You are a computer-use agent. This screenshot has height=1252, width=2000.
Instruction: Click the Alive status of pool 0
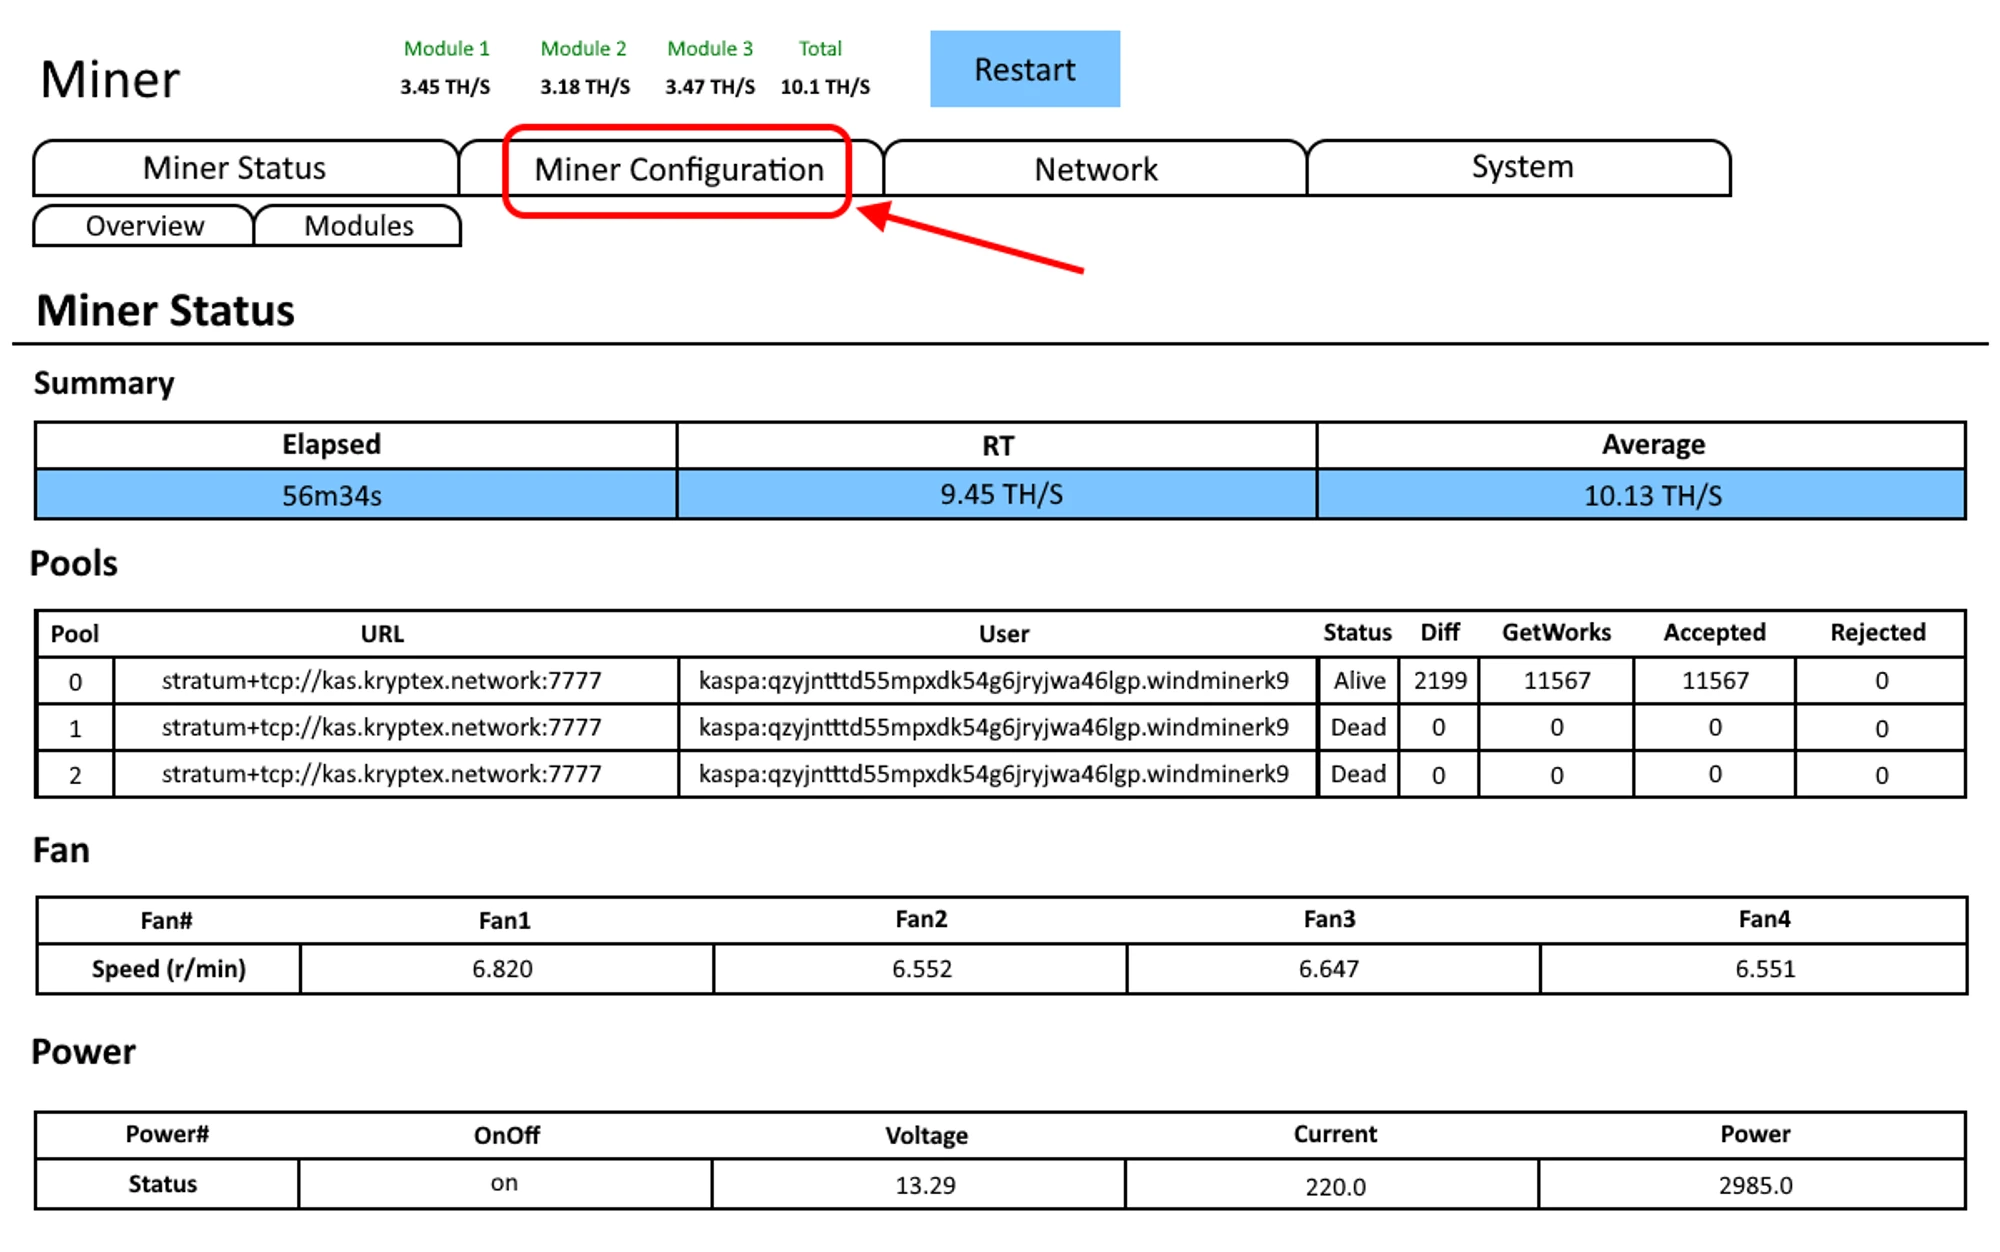point(1359,681)
